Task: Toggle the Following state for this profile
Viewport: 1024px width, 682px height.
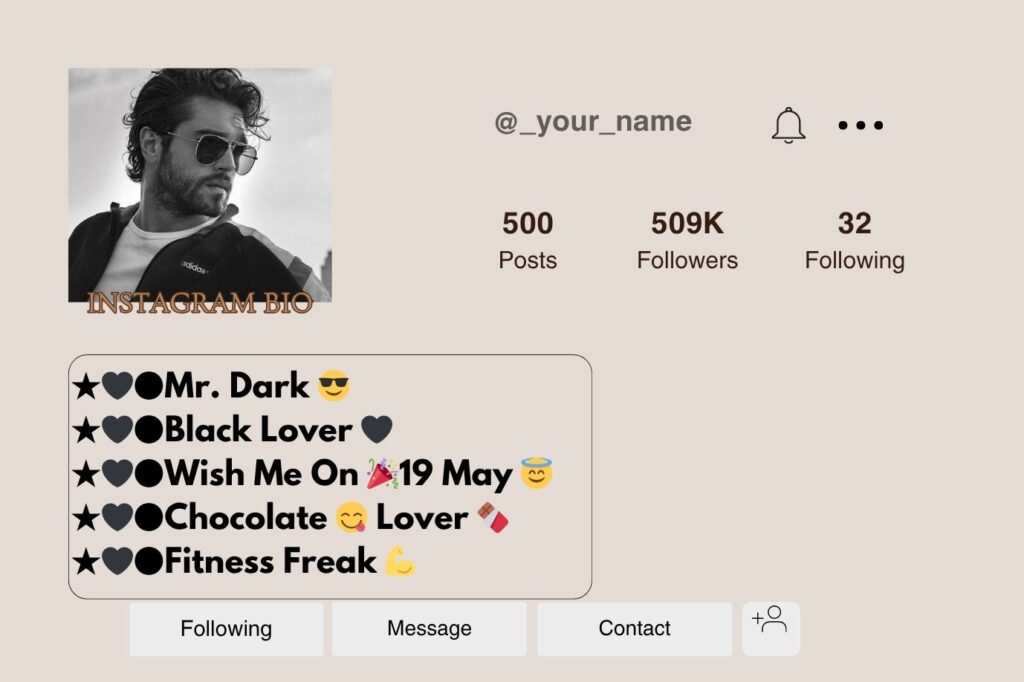Action: click(226, 628)
